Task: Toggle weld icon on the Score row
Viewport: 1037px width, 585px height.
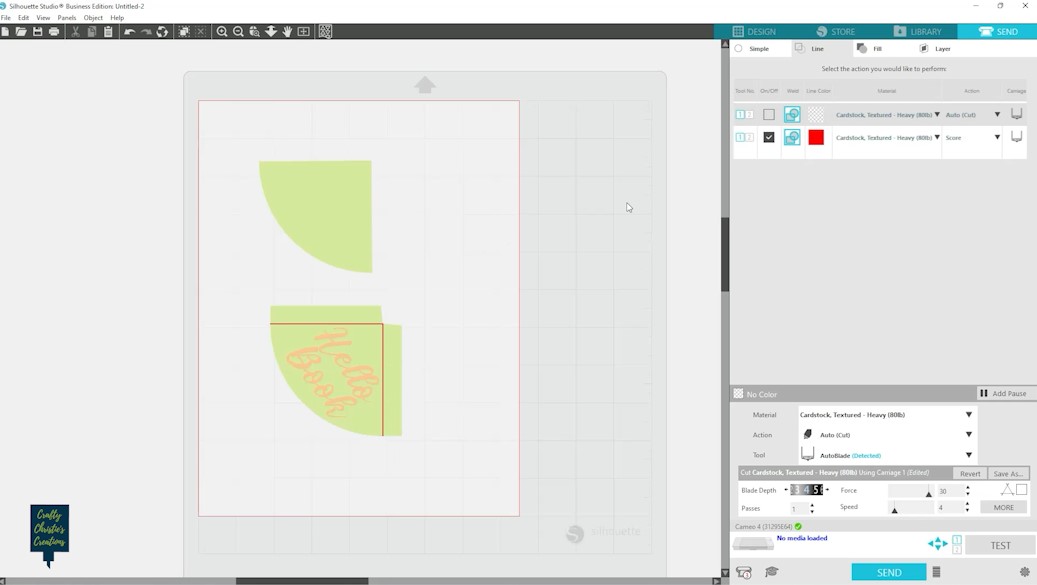Action: click(x=792, y=137)
